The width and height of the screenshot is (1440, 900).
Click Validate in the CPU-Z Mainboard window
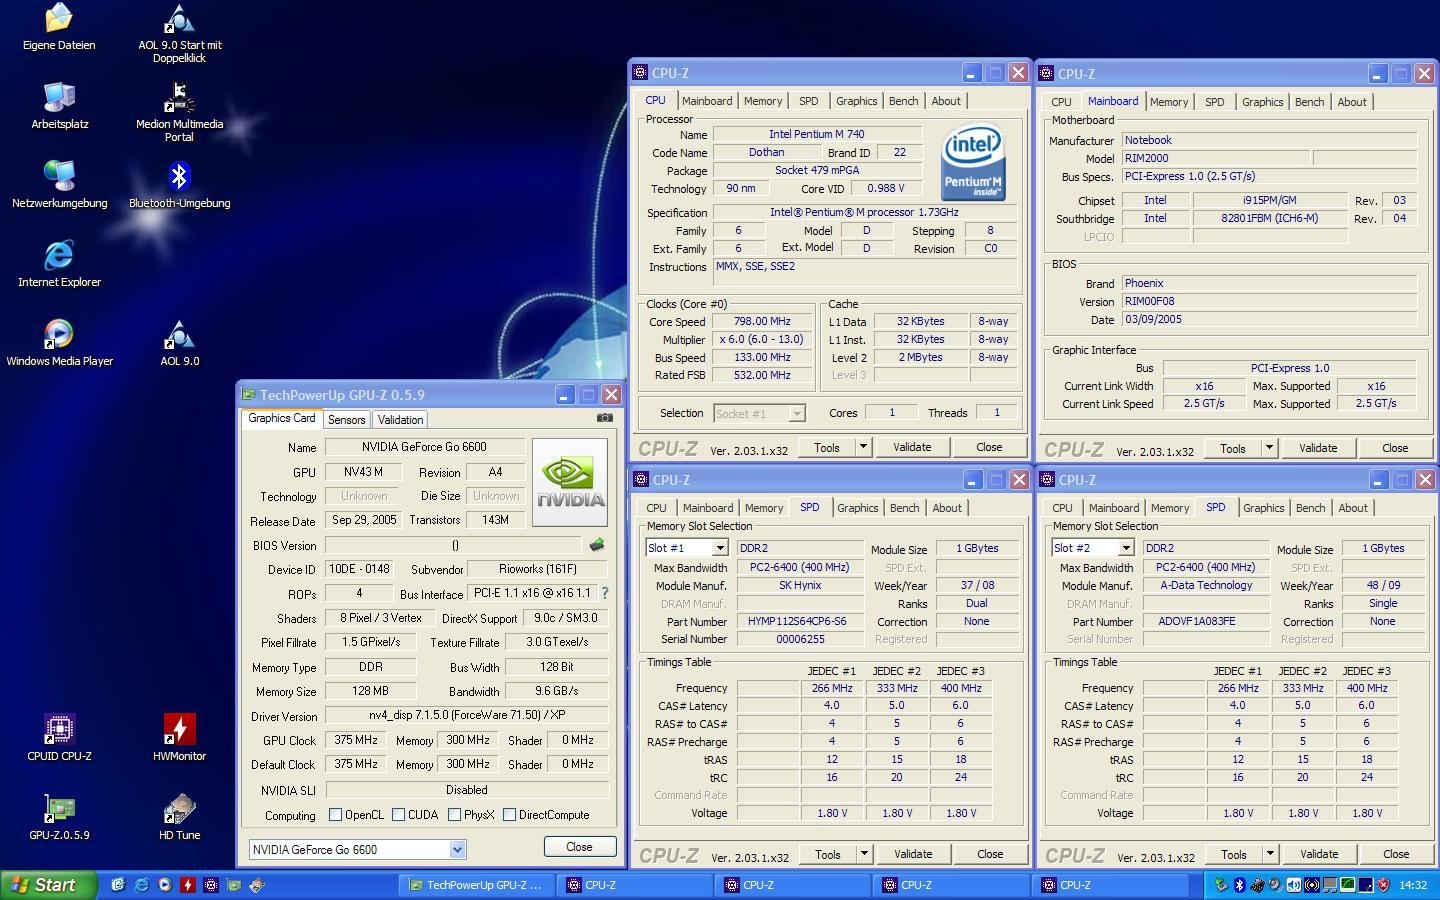[1317, 448]
